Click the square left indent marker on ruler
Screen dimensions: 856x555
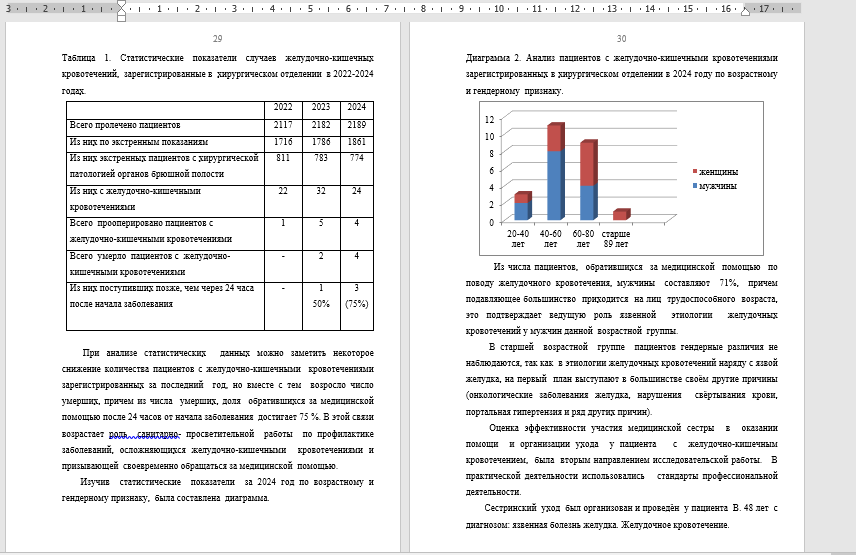tap(121, 18)
